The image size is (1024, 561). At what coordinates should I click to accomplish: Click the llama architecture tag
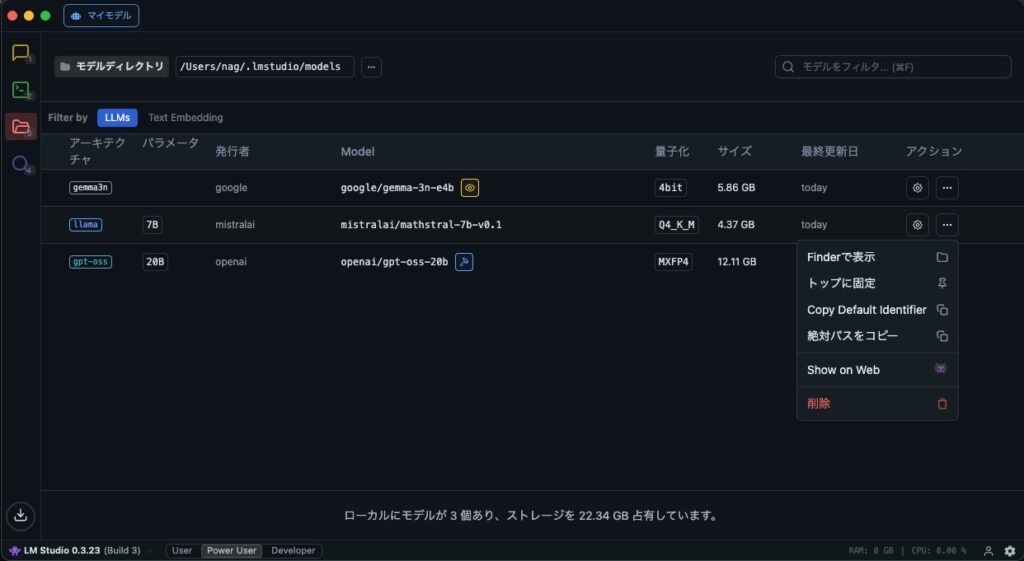pyautogui.click(x=86, y=225)
